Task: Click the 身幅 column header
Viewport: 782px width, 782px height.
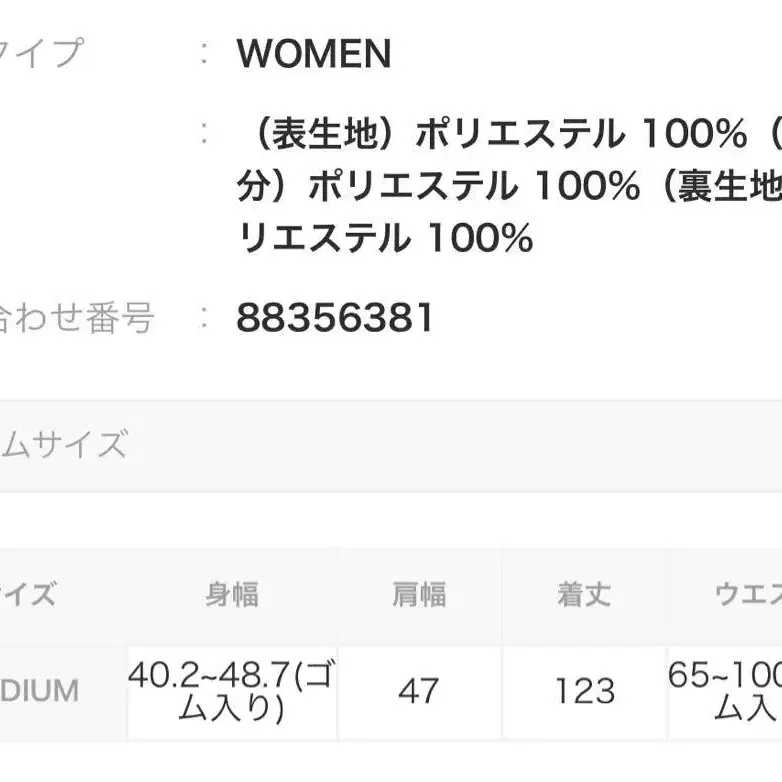Action: coord(232,595)
